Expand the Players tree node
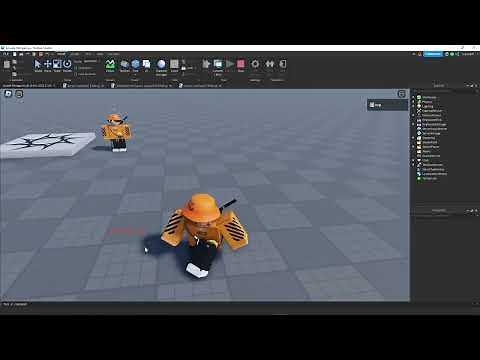The height and width of the screenshot is (360, 480). click(x=414, y=102)
